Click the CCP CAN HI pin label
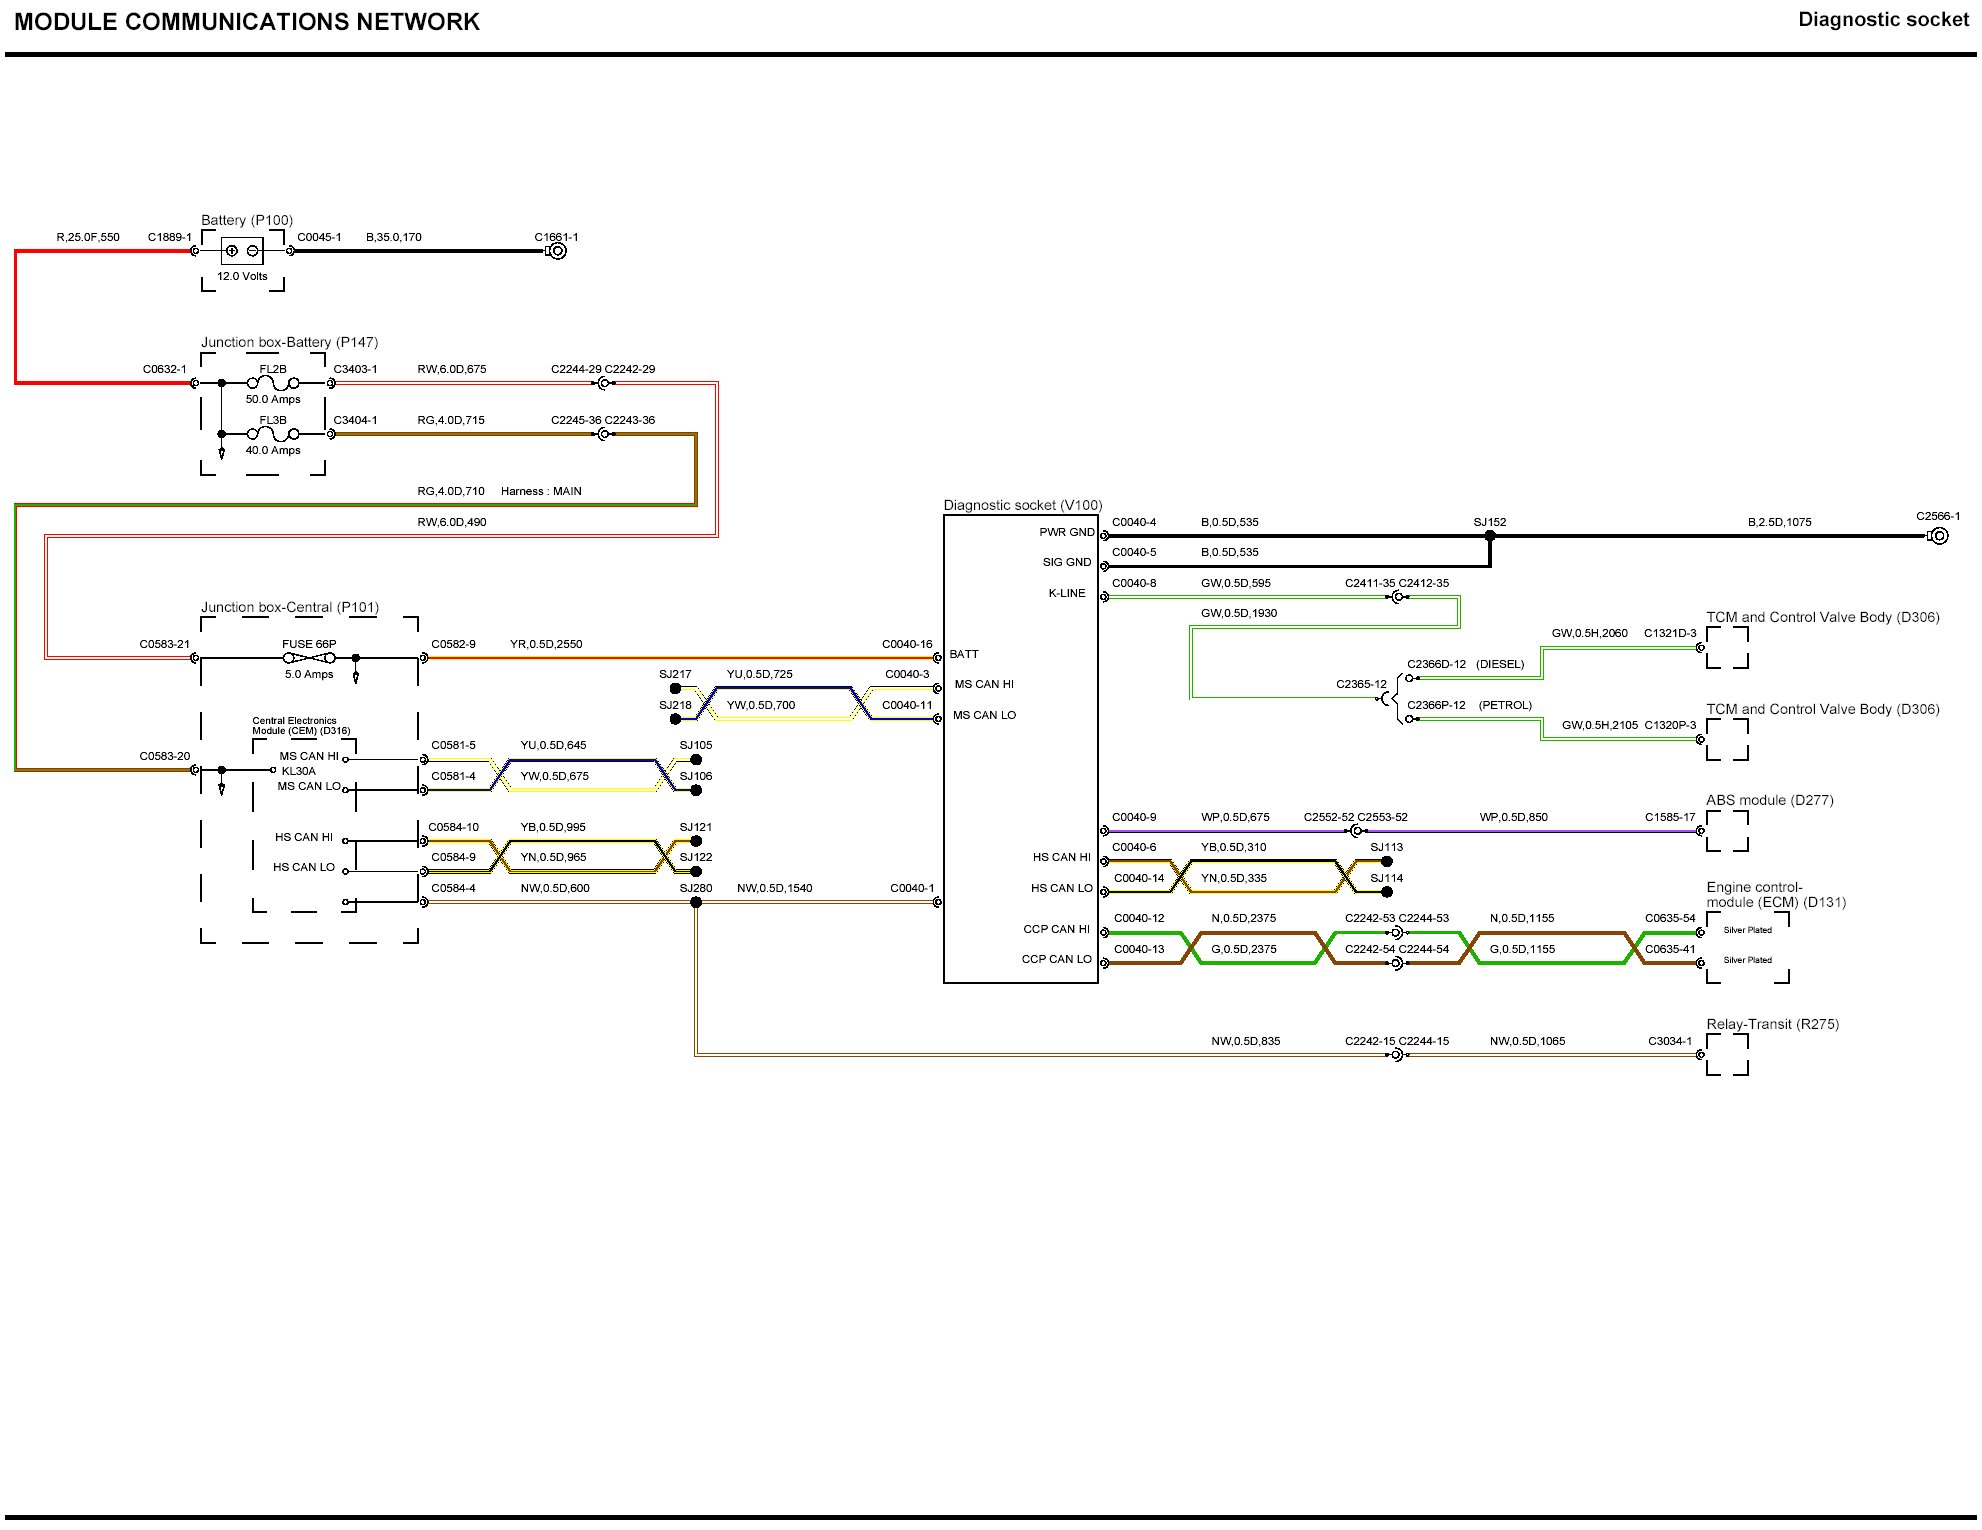The image size is (1982, 1530). click(1056, 929)
